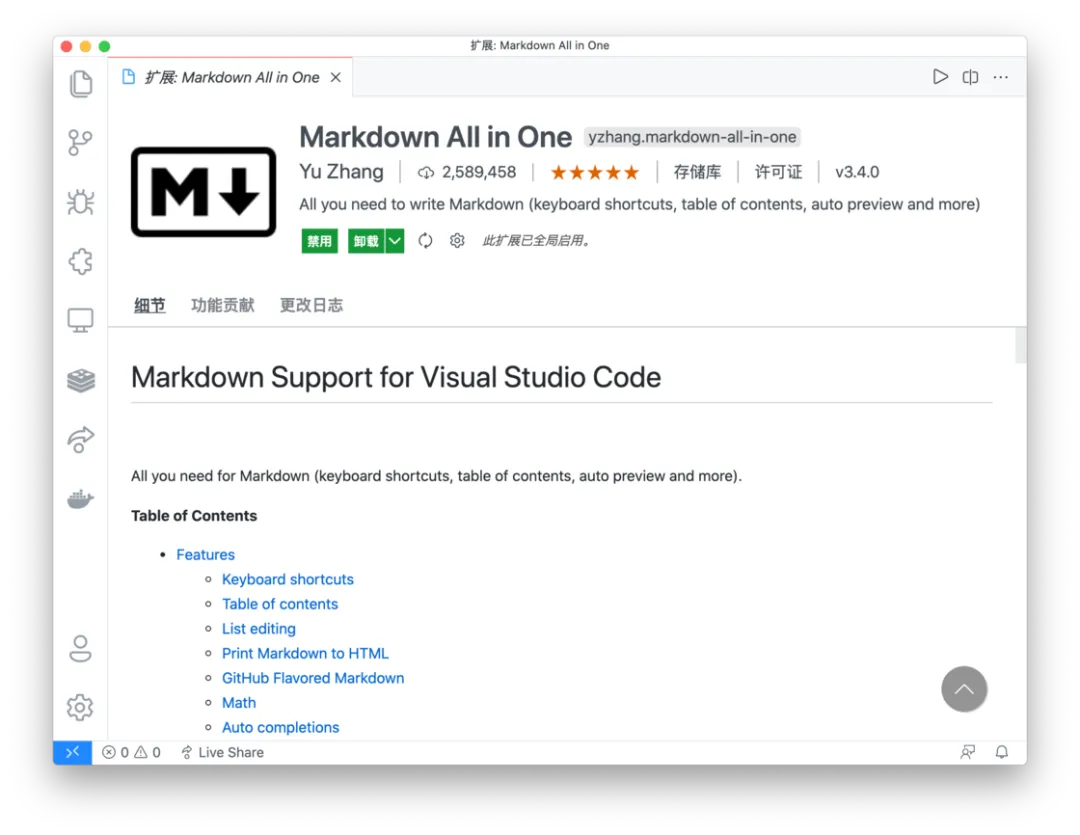Click the vertical scrollbar thumb
The width and height of the screenshot is (1080, 835).
coord(1021,345)
